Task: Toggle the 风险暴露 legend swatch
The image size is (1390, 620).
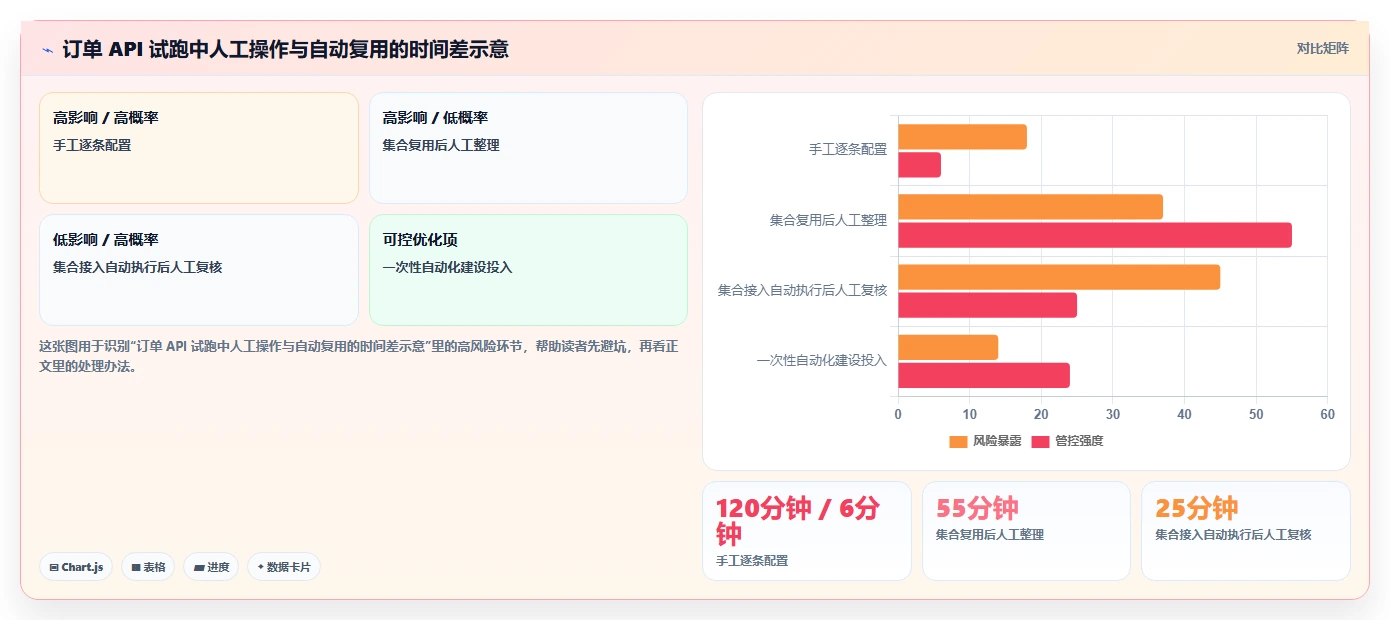Action: [x=958, y=441]
